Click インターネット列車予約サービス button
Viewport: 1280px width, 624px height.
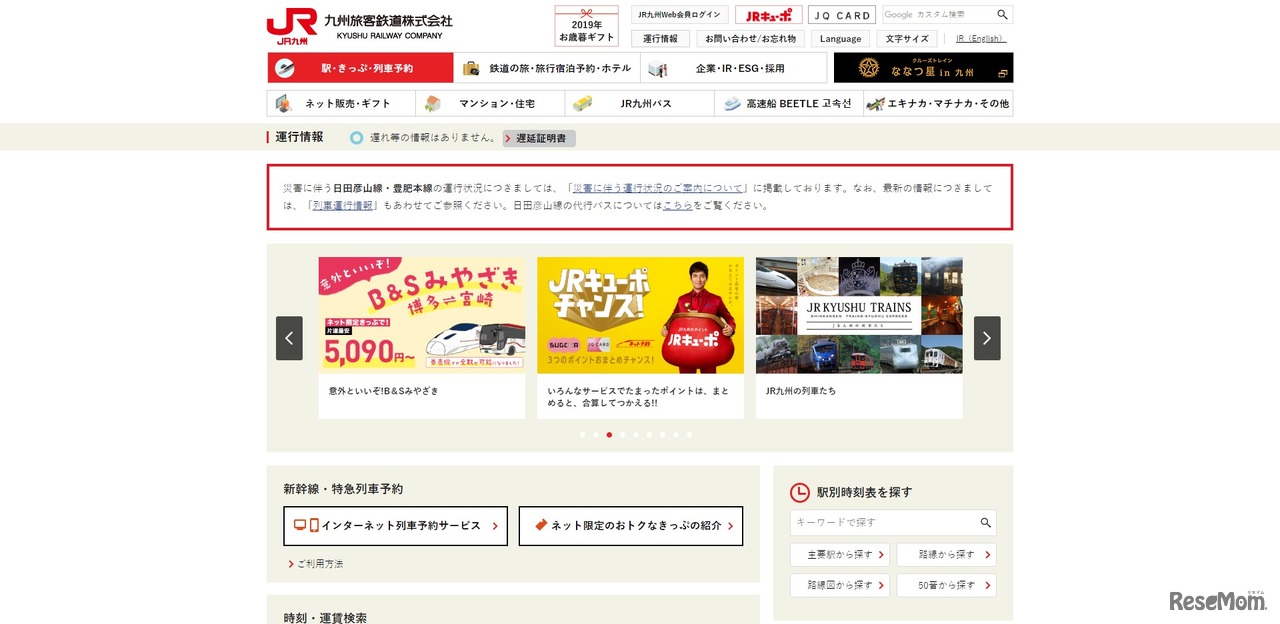pos(395,526)
